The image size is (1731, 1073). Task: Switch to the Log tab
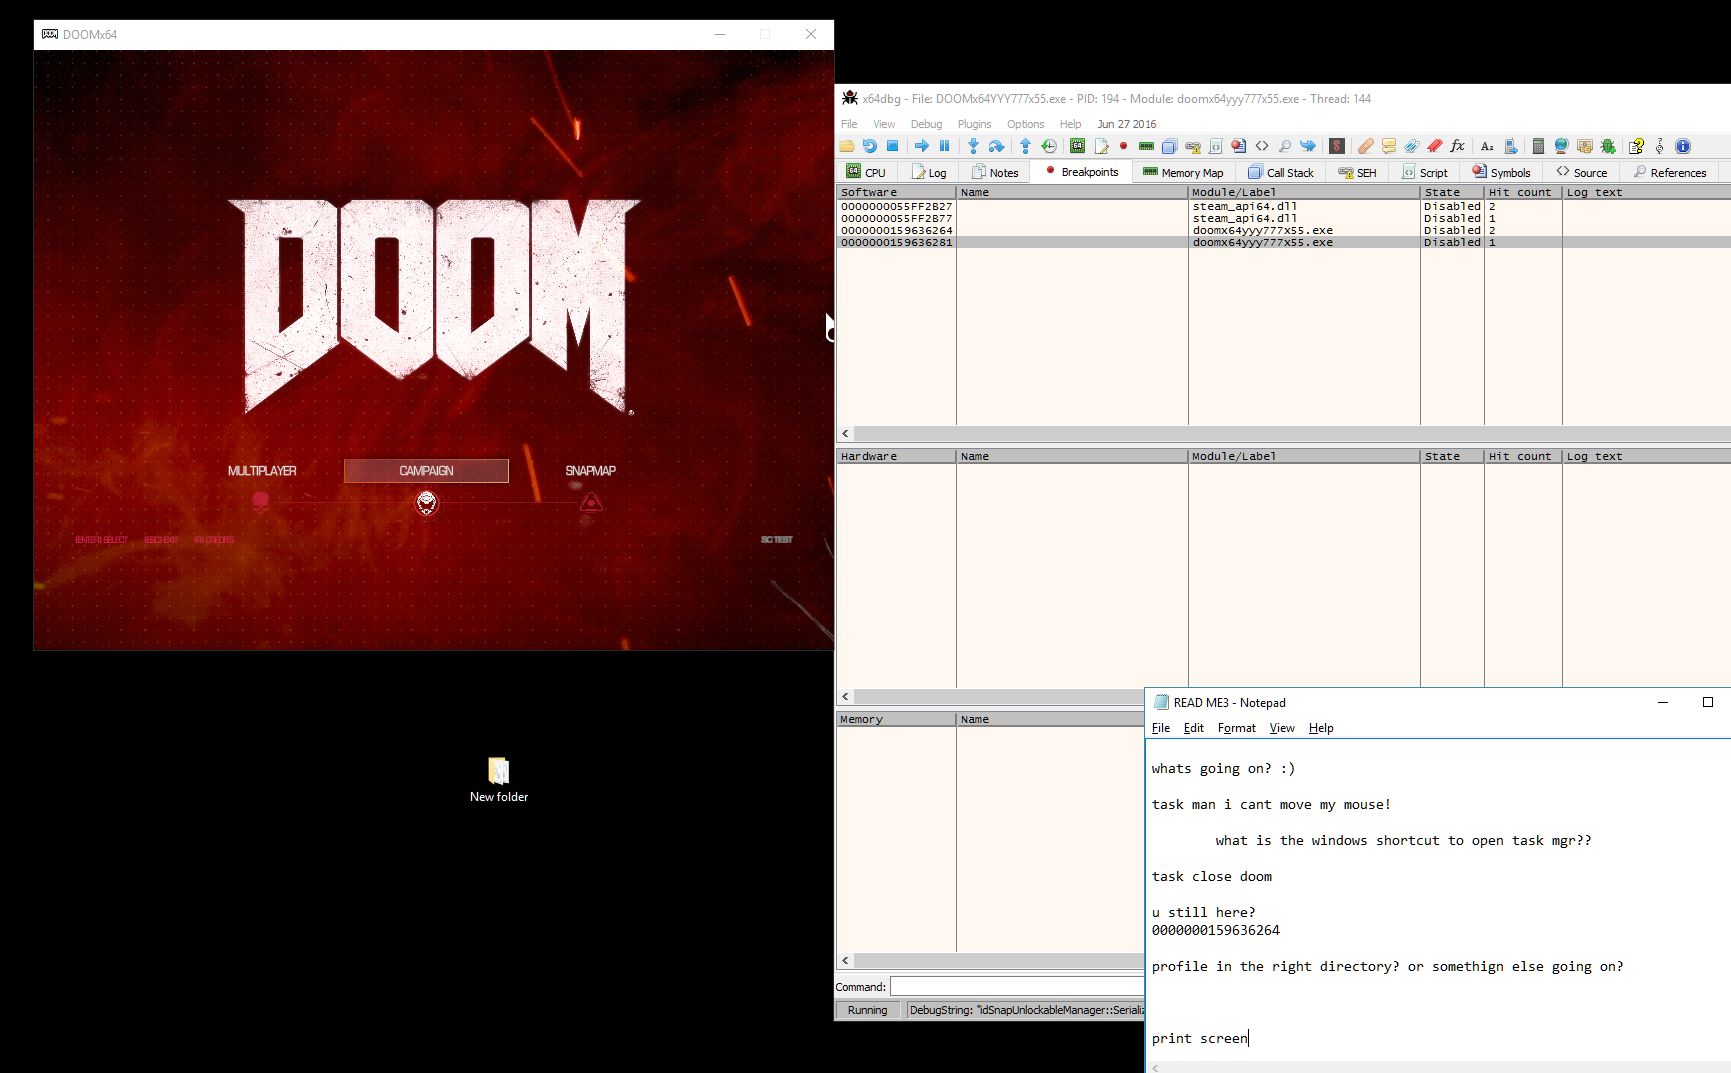click(929, 172)
